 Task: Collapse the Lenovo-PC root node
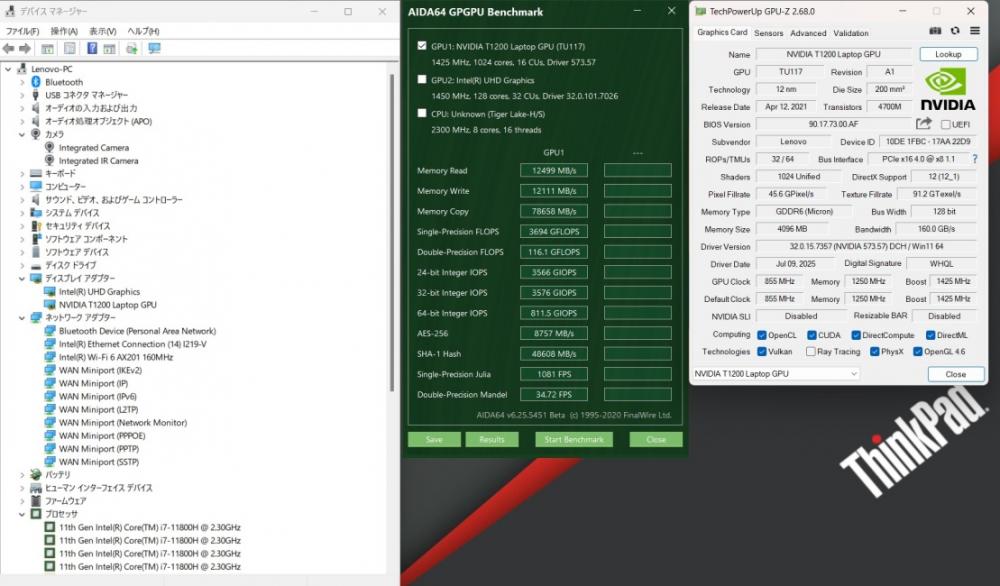coord(8,69)
